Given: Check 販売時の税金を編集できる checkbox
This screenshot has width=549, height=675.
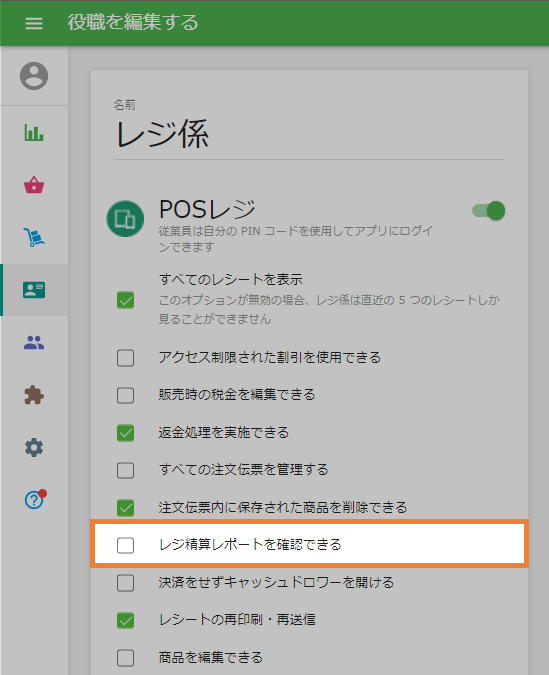Looking at the screenshot, I should coord(125,395).
